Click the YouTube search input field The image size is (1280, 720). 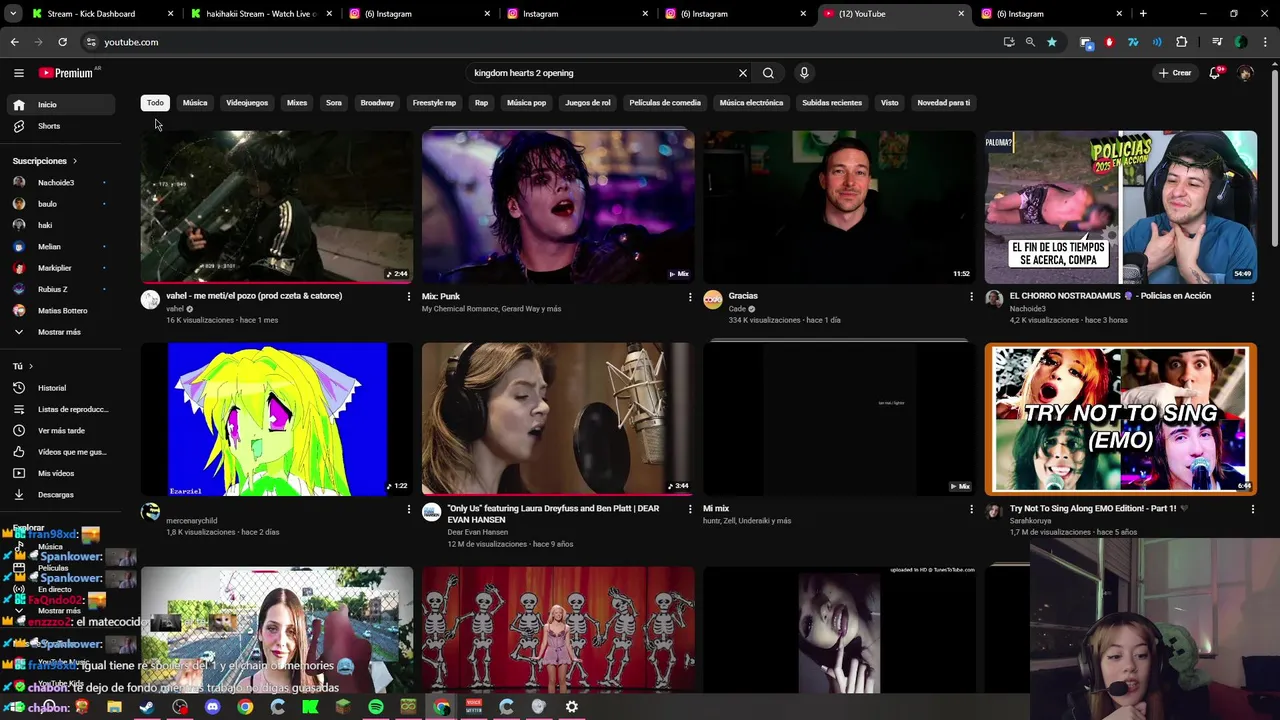point(600,73)
